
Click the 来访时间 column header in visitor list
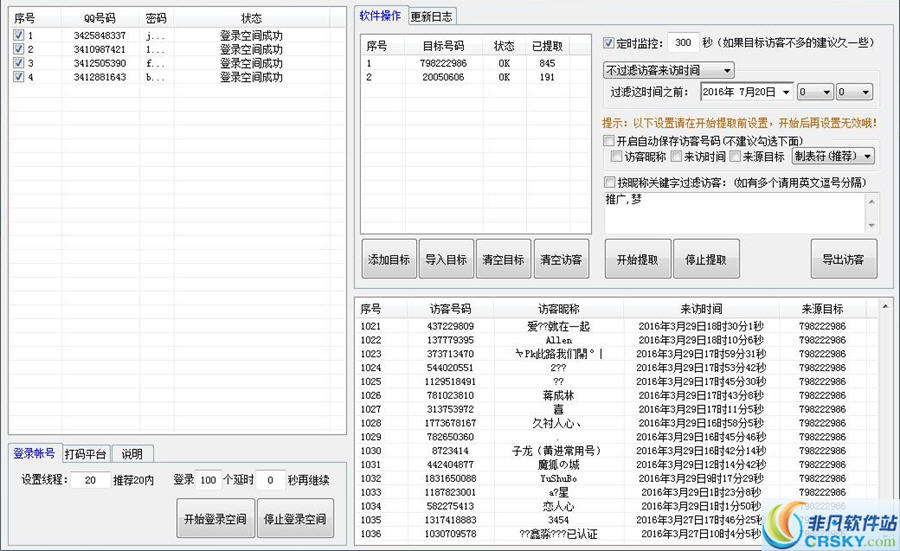point(701,309)
